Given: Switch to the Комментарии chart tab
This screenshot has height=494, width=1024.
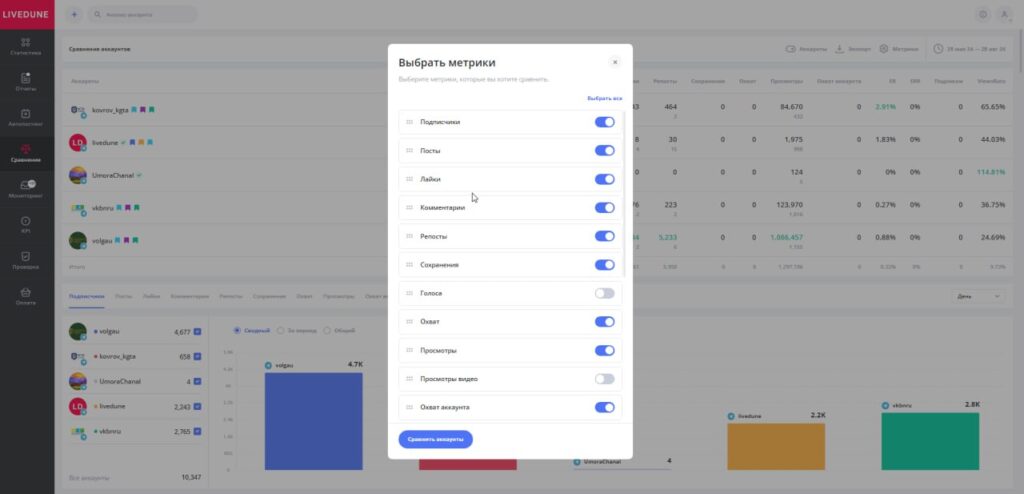Looking at the screenshot, I should (189, 297).
